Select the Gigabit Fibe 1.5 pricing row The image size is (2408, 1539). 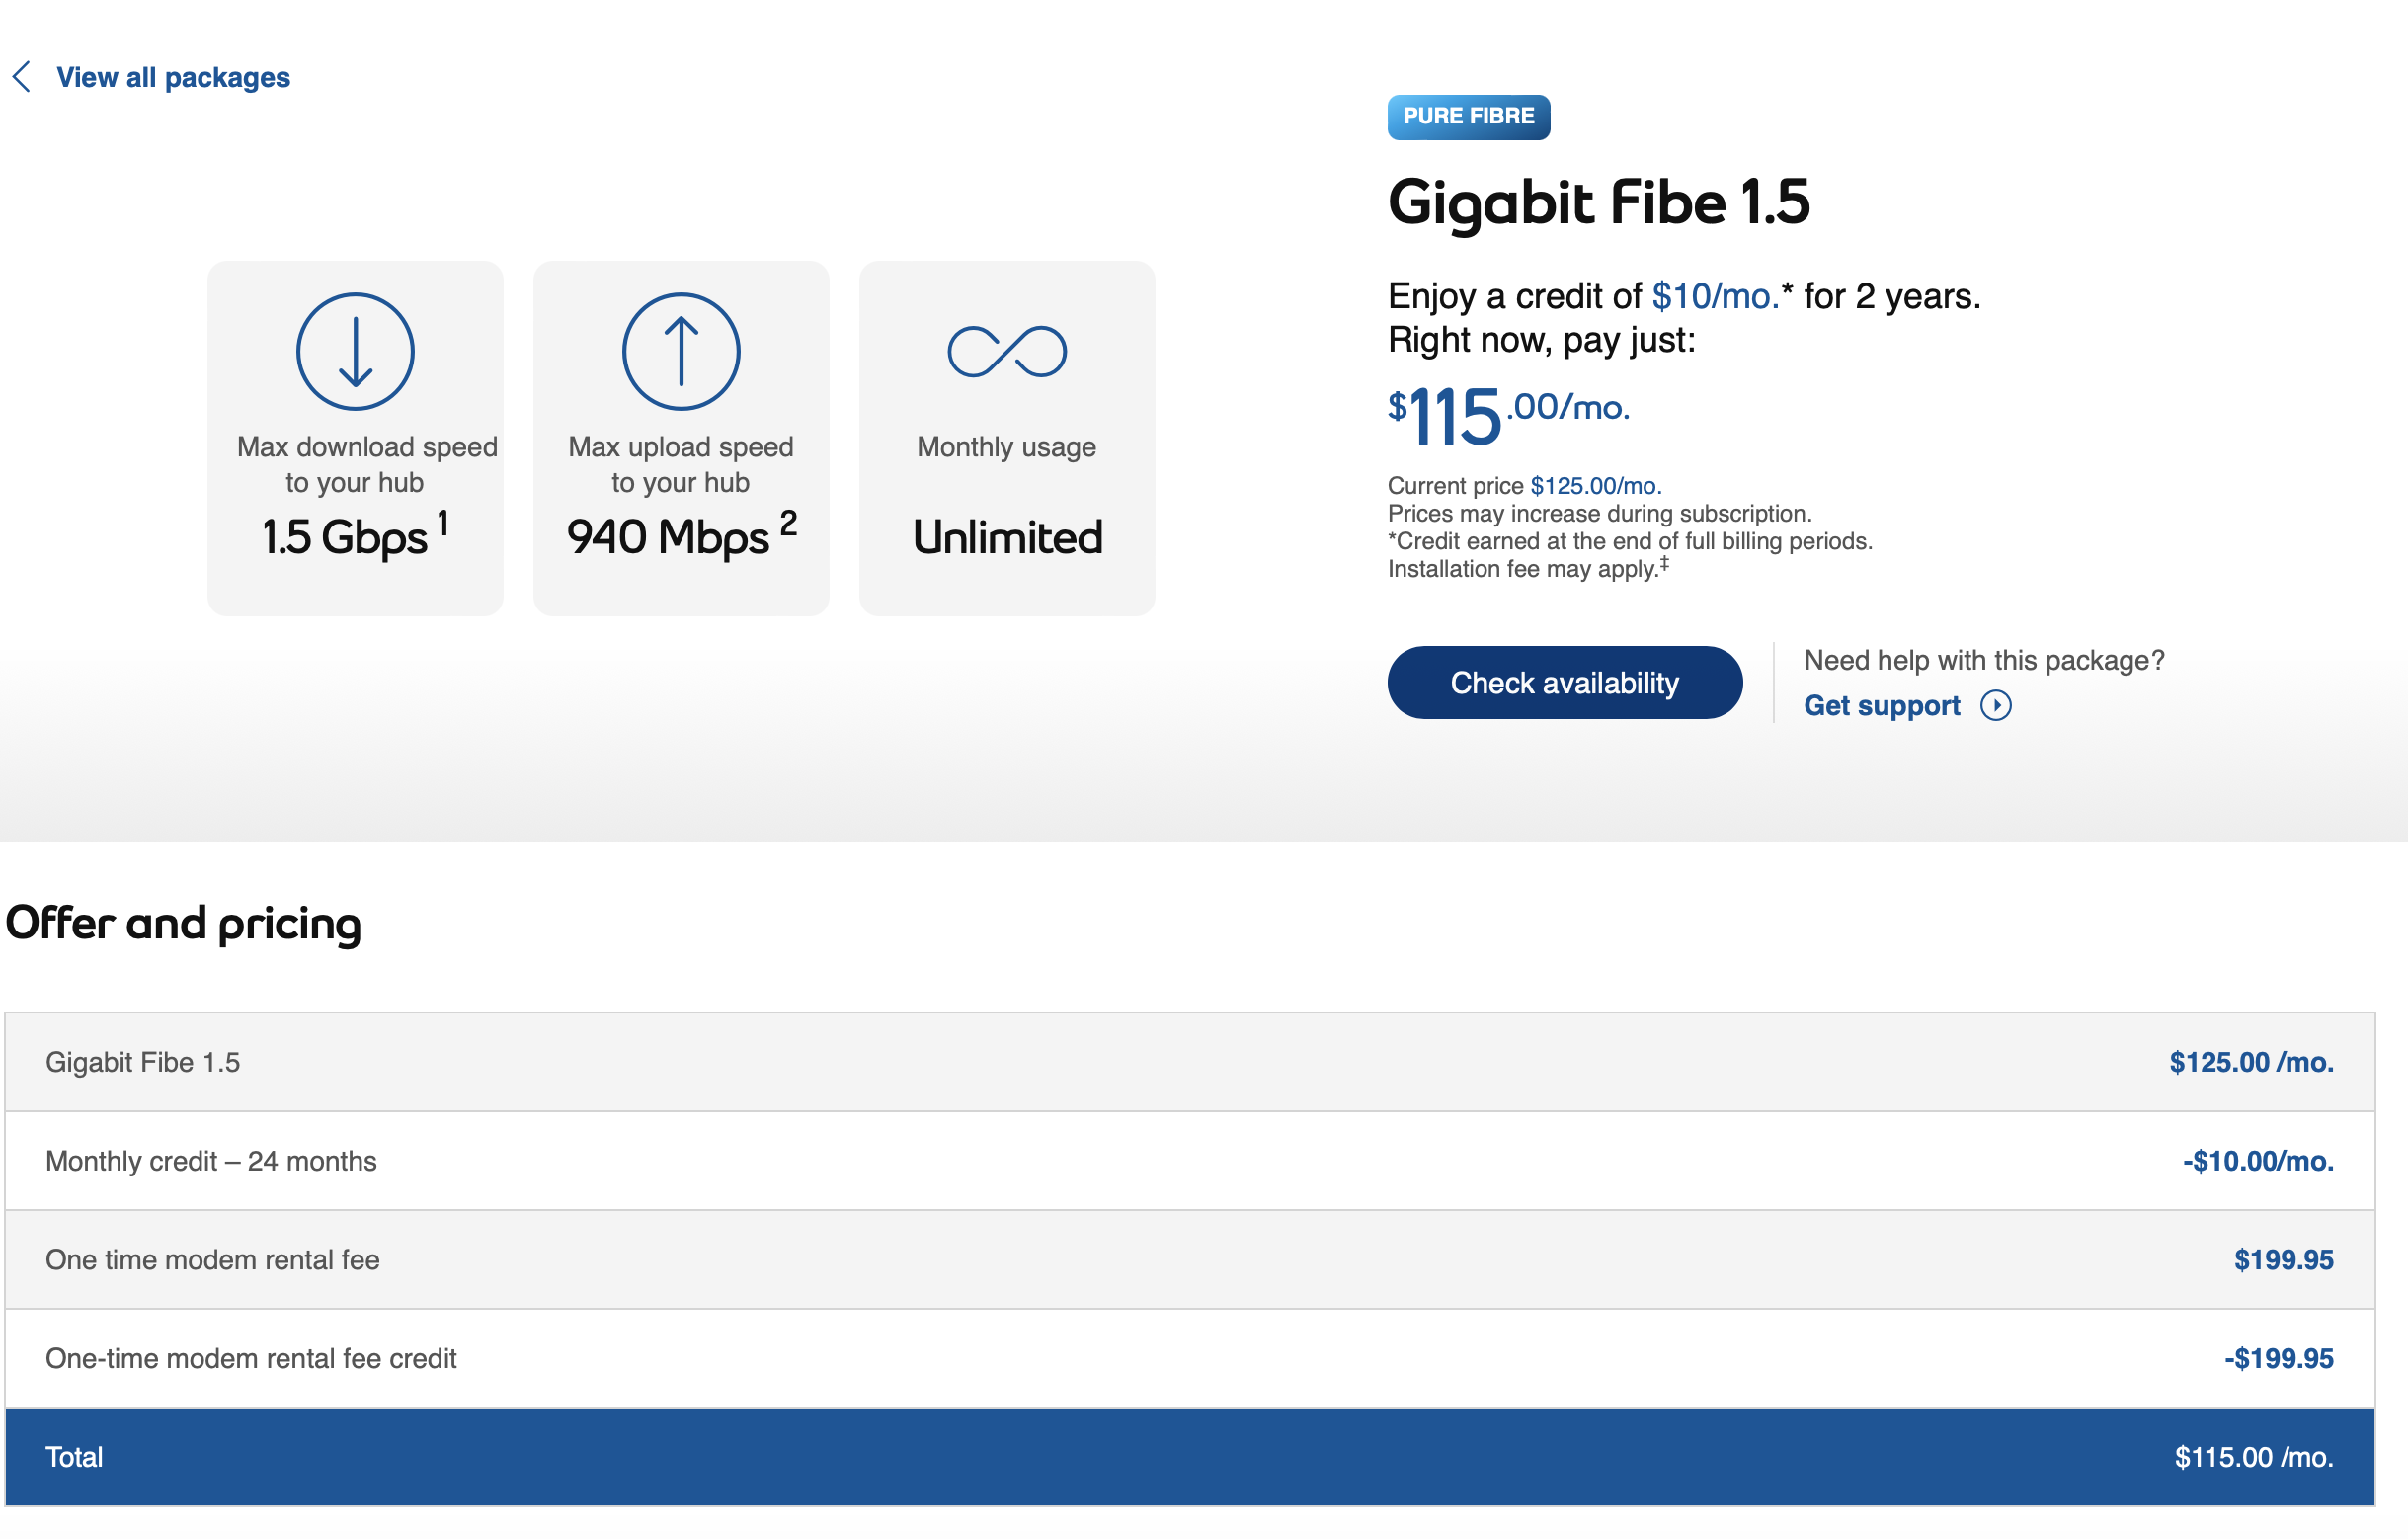click(x=1189, y=1062)
